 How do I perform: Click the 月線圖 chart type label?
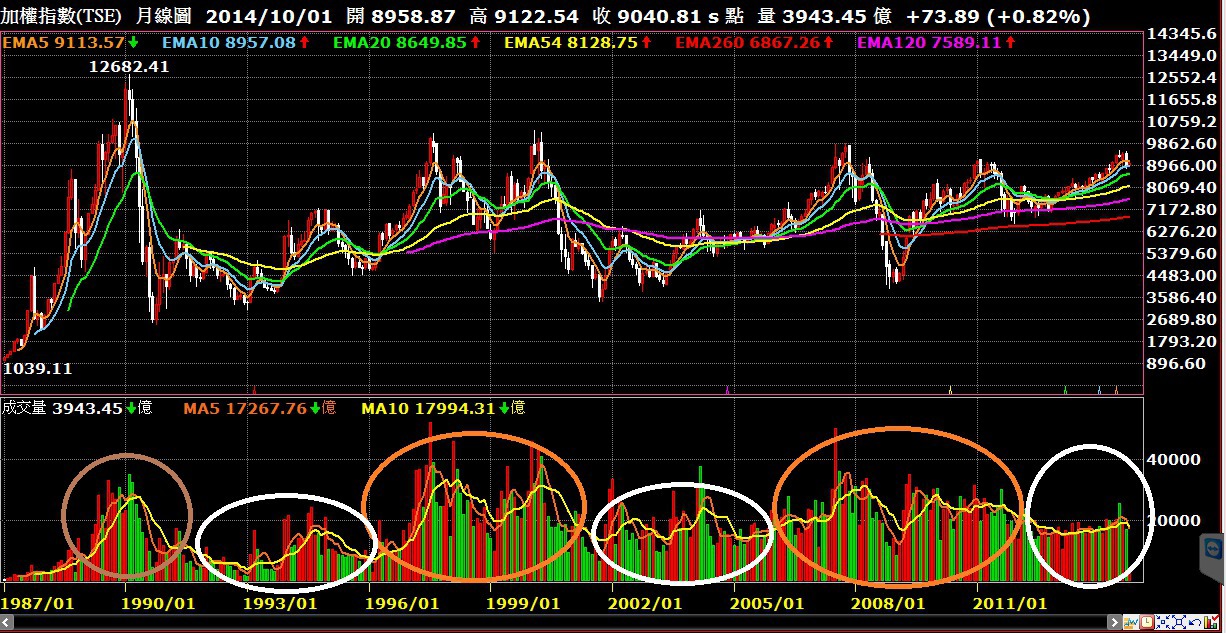(163, 17)
